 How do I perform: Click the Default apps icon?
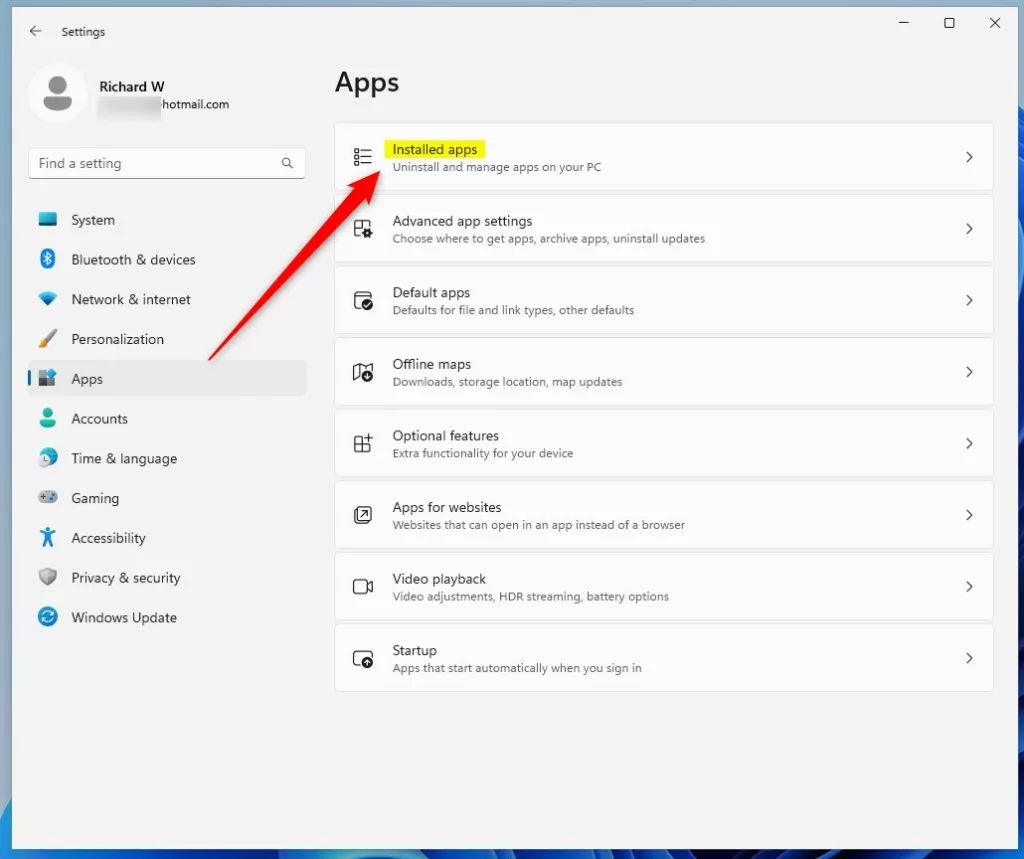(363, 301)
